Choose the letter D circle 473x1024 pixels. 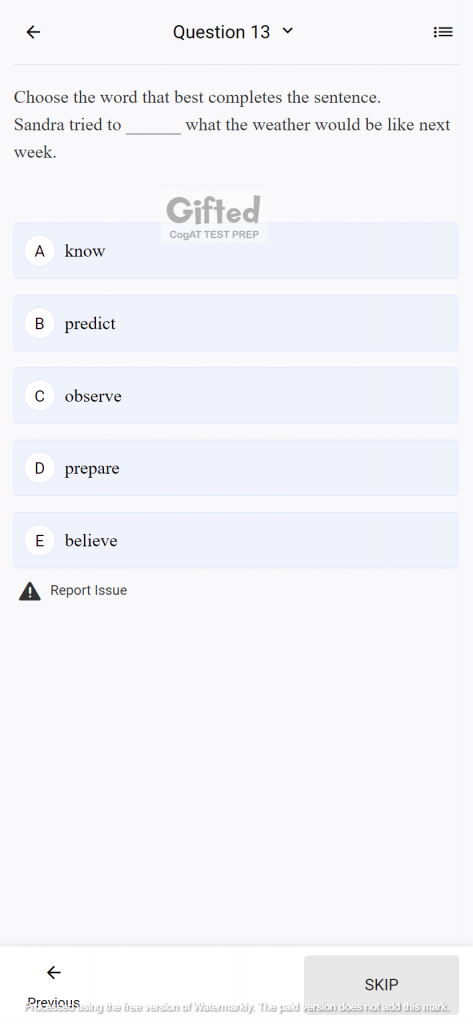click(40, 468)
